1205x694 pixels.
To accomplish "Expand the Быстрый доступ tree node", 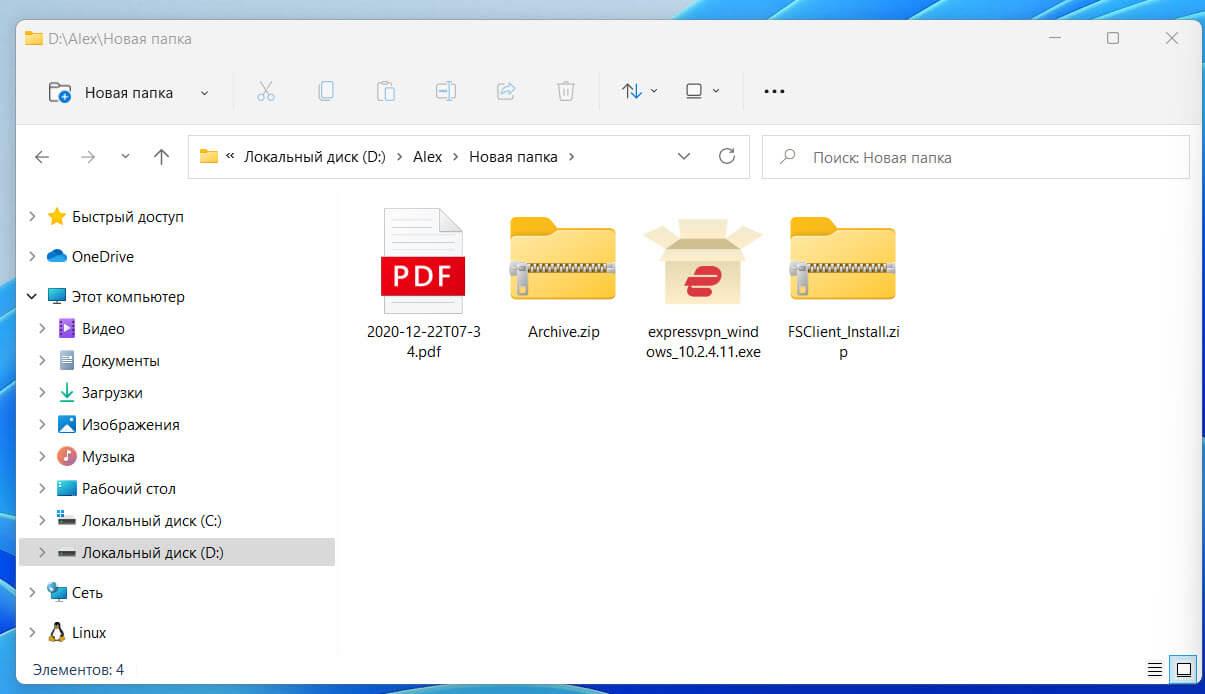I will (x=32, y=217).
